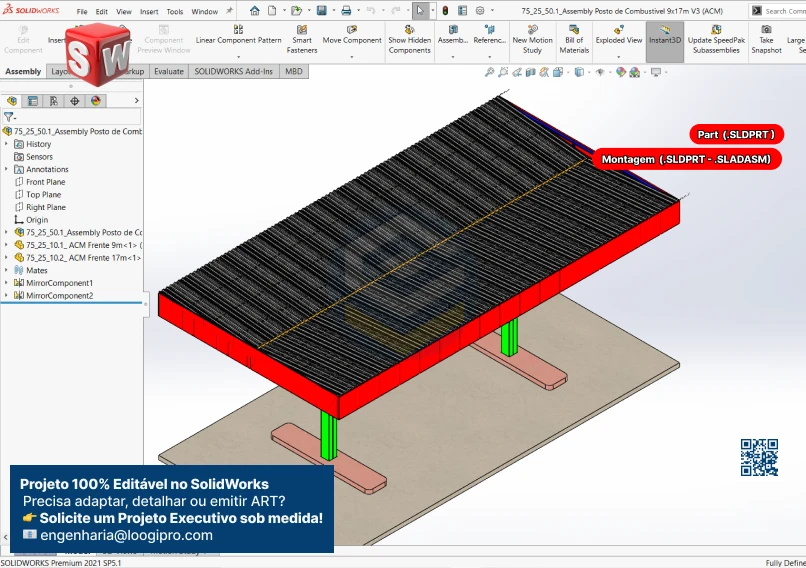Expand the Mates folder
The image size is (806, 568).
pos(6,270)
